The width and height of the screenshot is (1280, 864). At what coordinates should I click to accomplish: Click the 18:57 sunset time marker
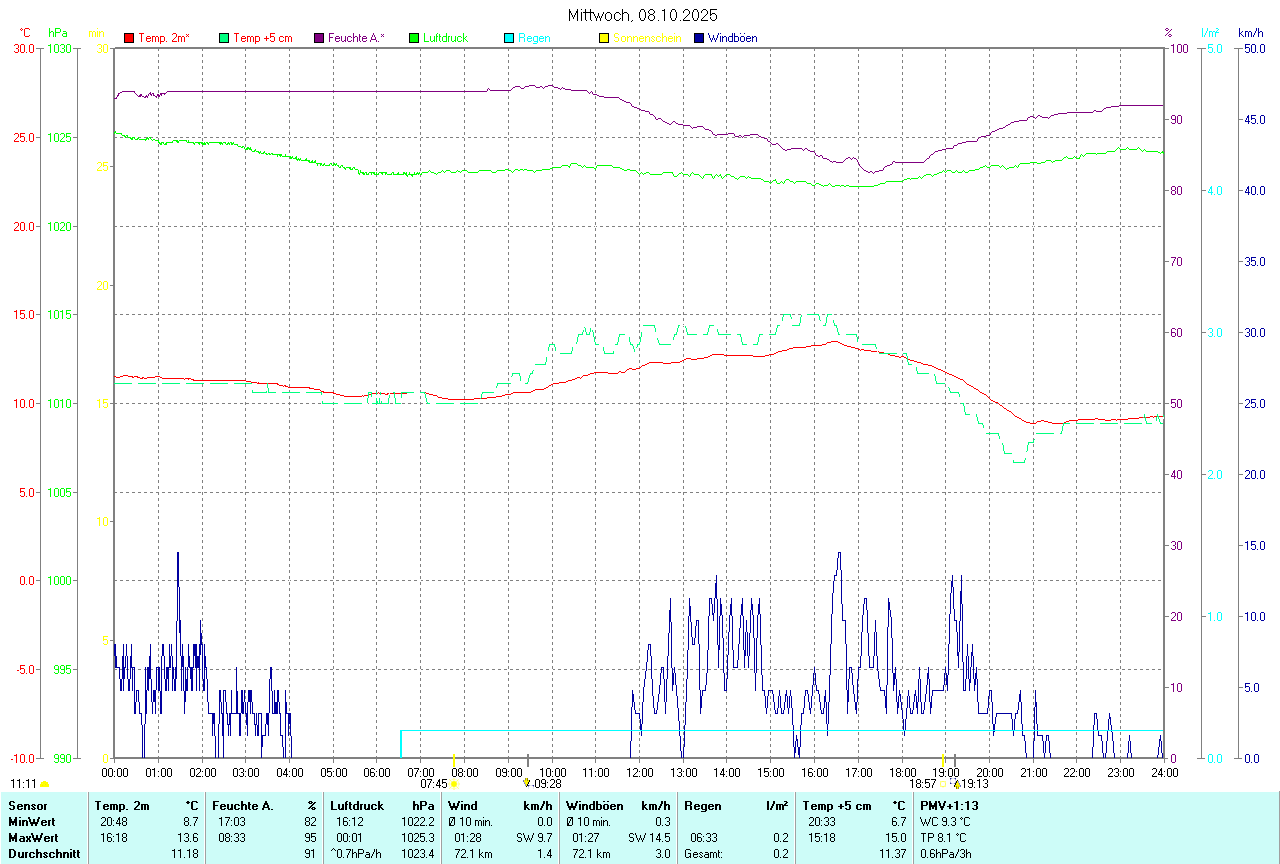(922, 785)
